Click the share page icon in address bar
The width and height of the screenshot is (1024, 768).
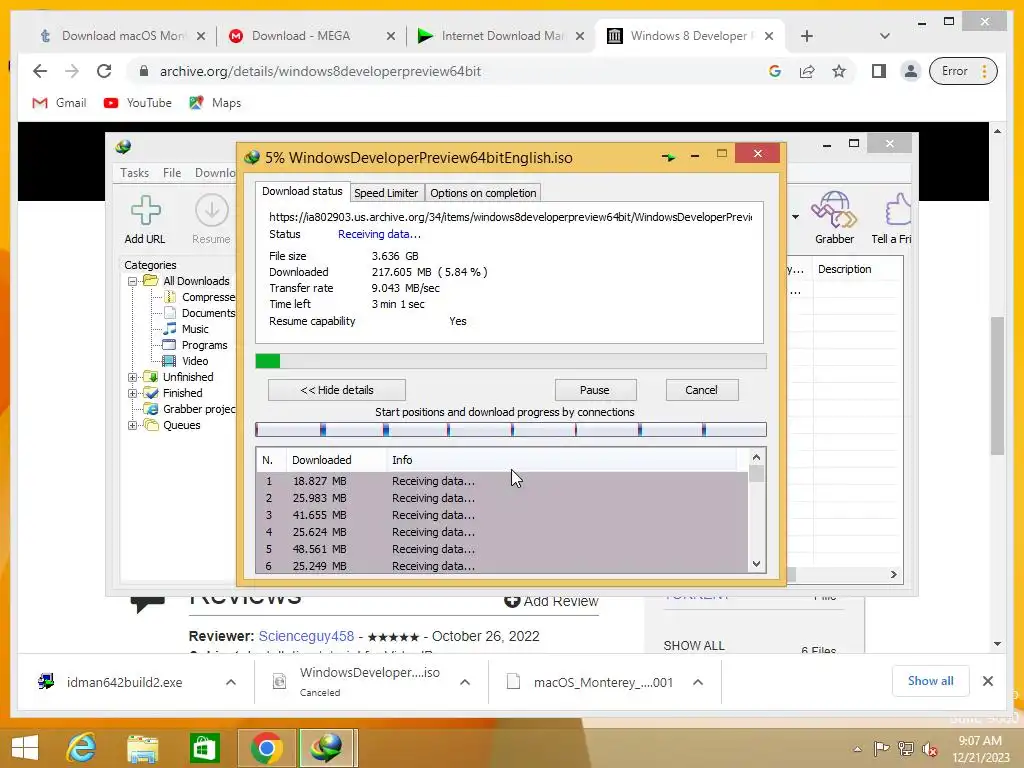click(807, 71)
